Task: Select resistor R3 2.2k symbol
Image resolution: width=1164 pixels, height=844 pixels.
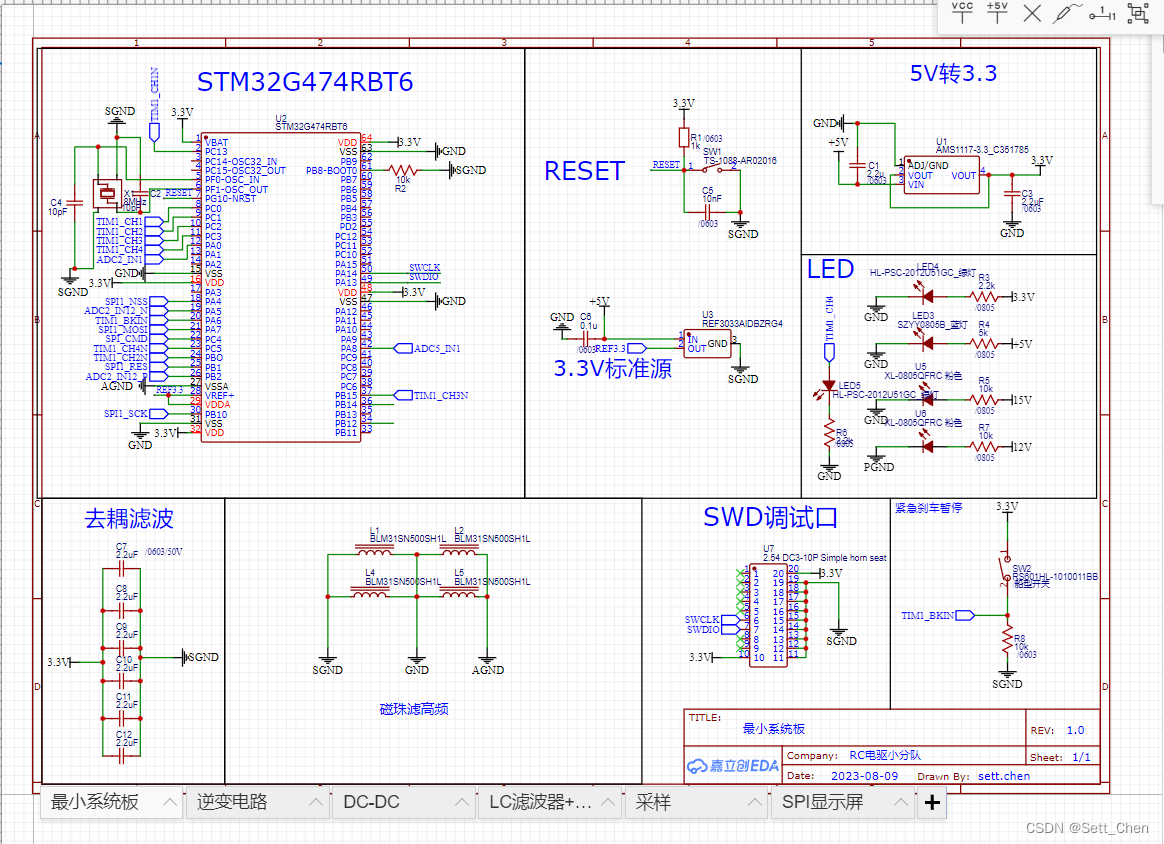Action: click(x=984, y=297)
